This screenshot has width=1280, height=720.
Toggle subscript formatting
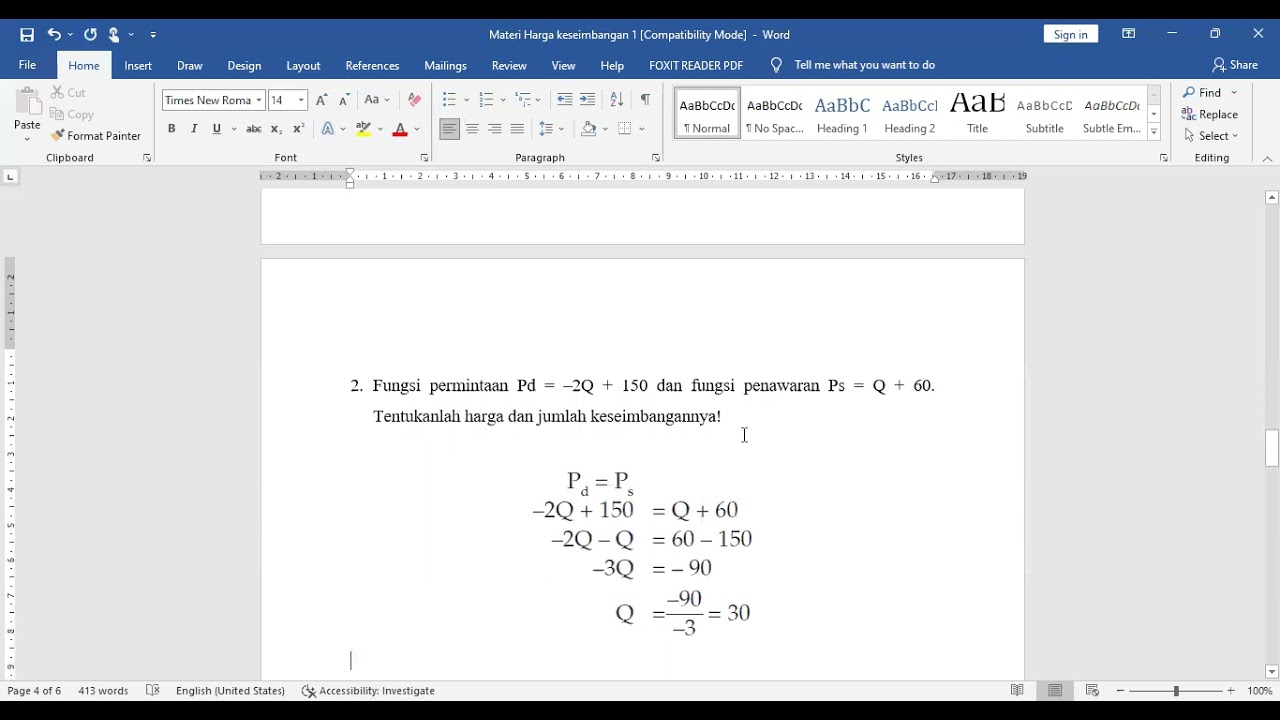(276, 129)
